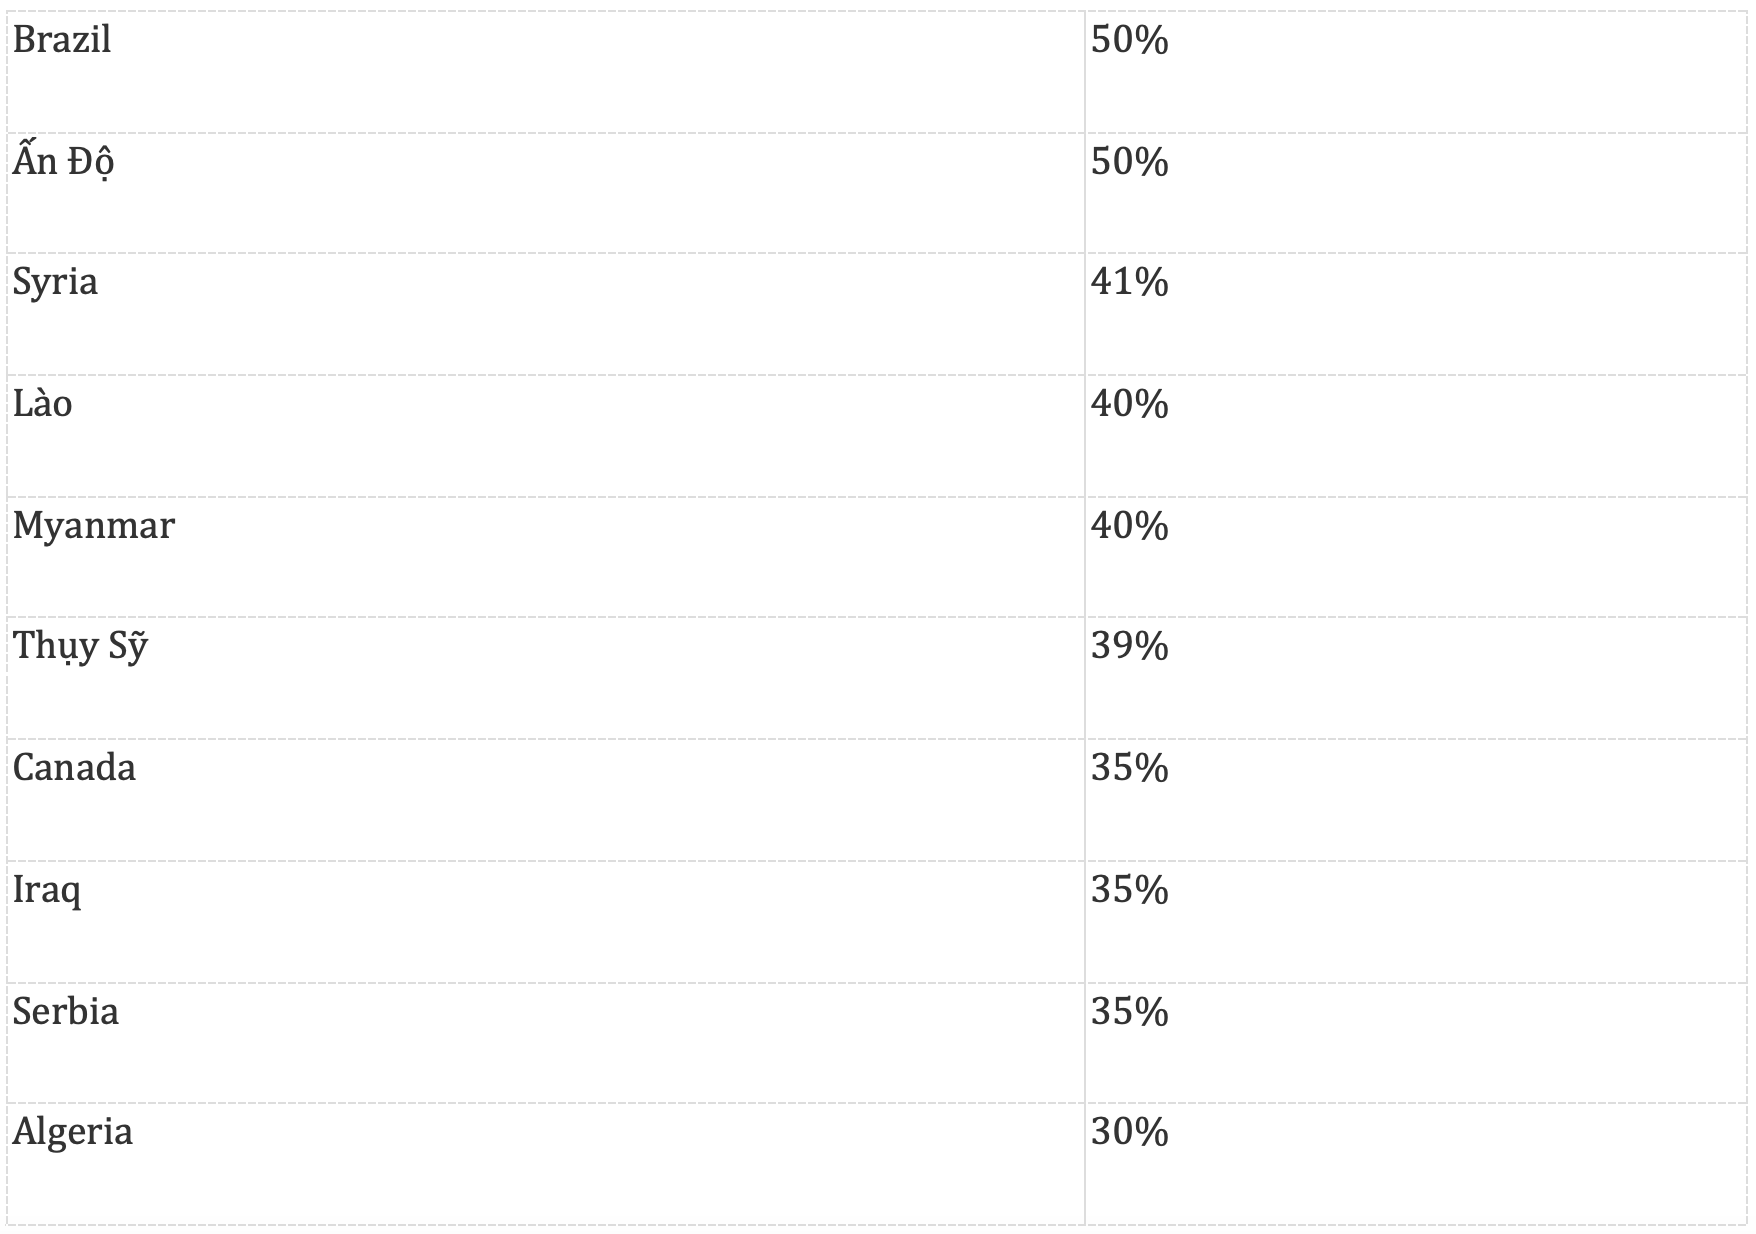This screenshot has height=1234, width=1756.
Task: Click the Canada country name
Action: (x=74, y=768)
